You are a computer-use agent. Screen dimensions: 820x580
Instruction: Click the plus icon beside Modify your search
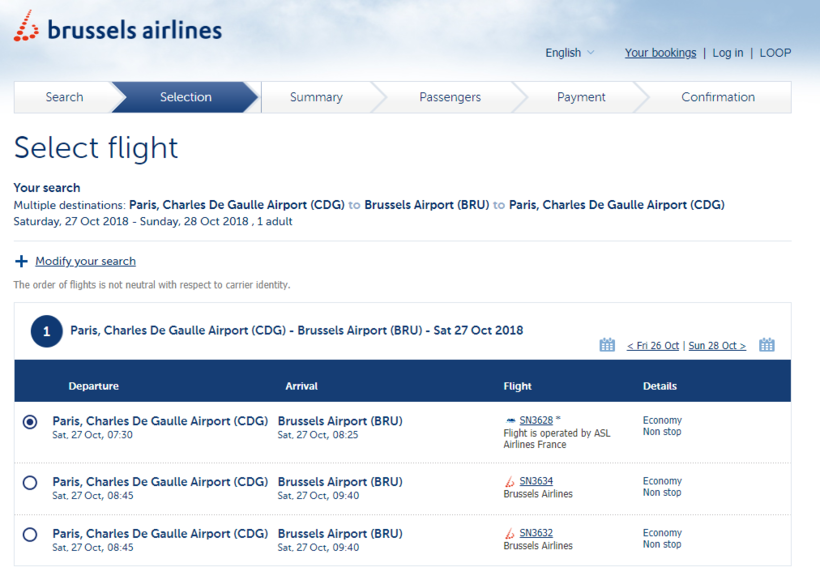click(x=21, y=261)
